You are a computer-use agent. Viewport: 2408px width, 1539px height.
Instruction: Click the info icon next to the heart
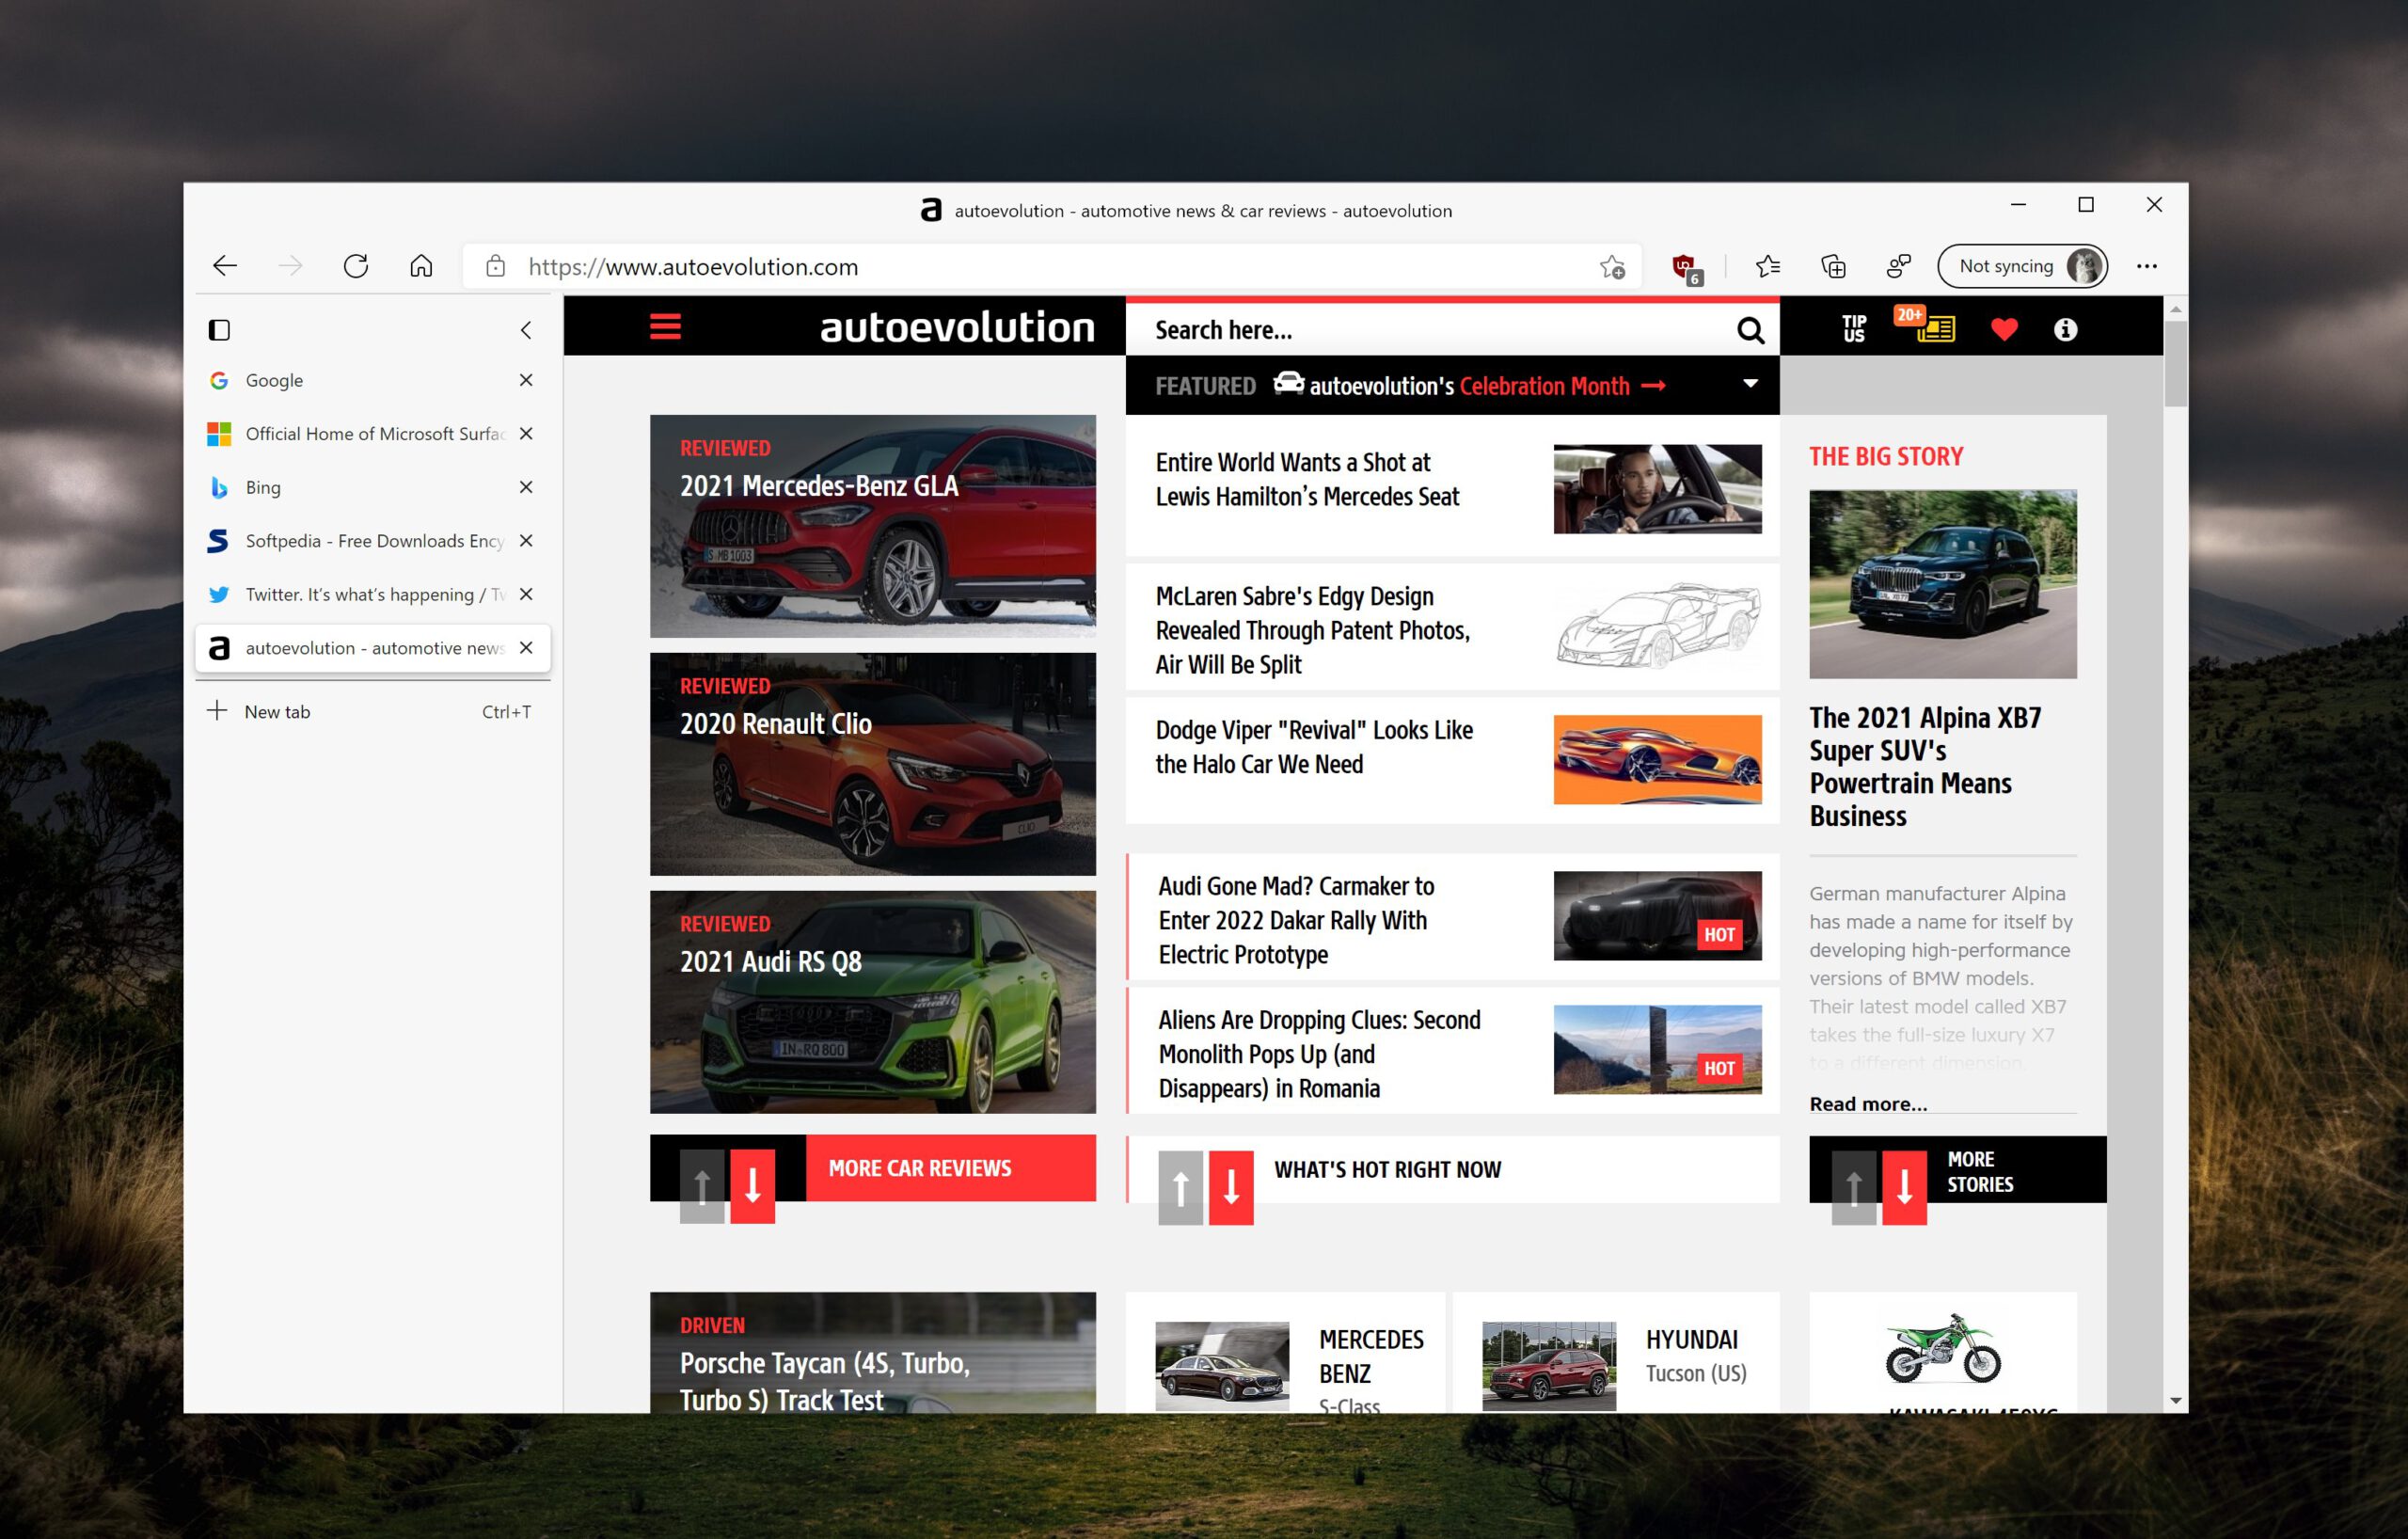[x=2065, y=330]
